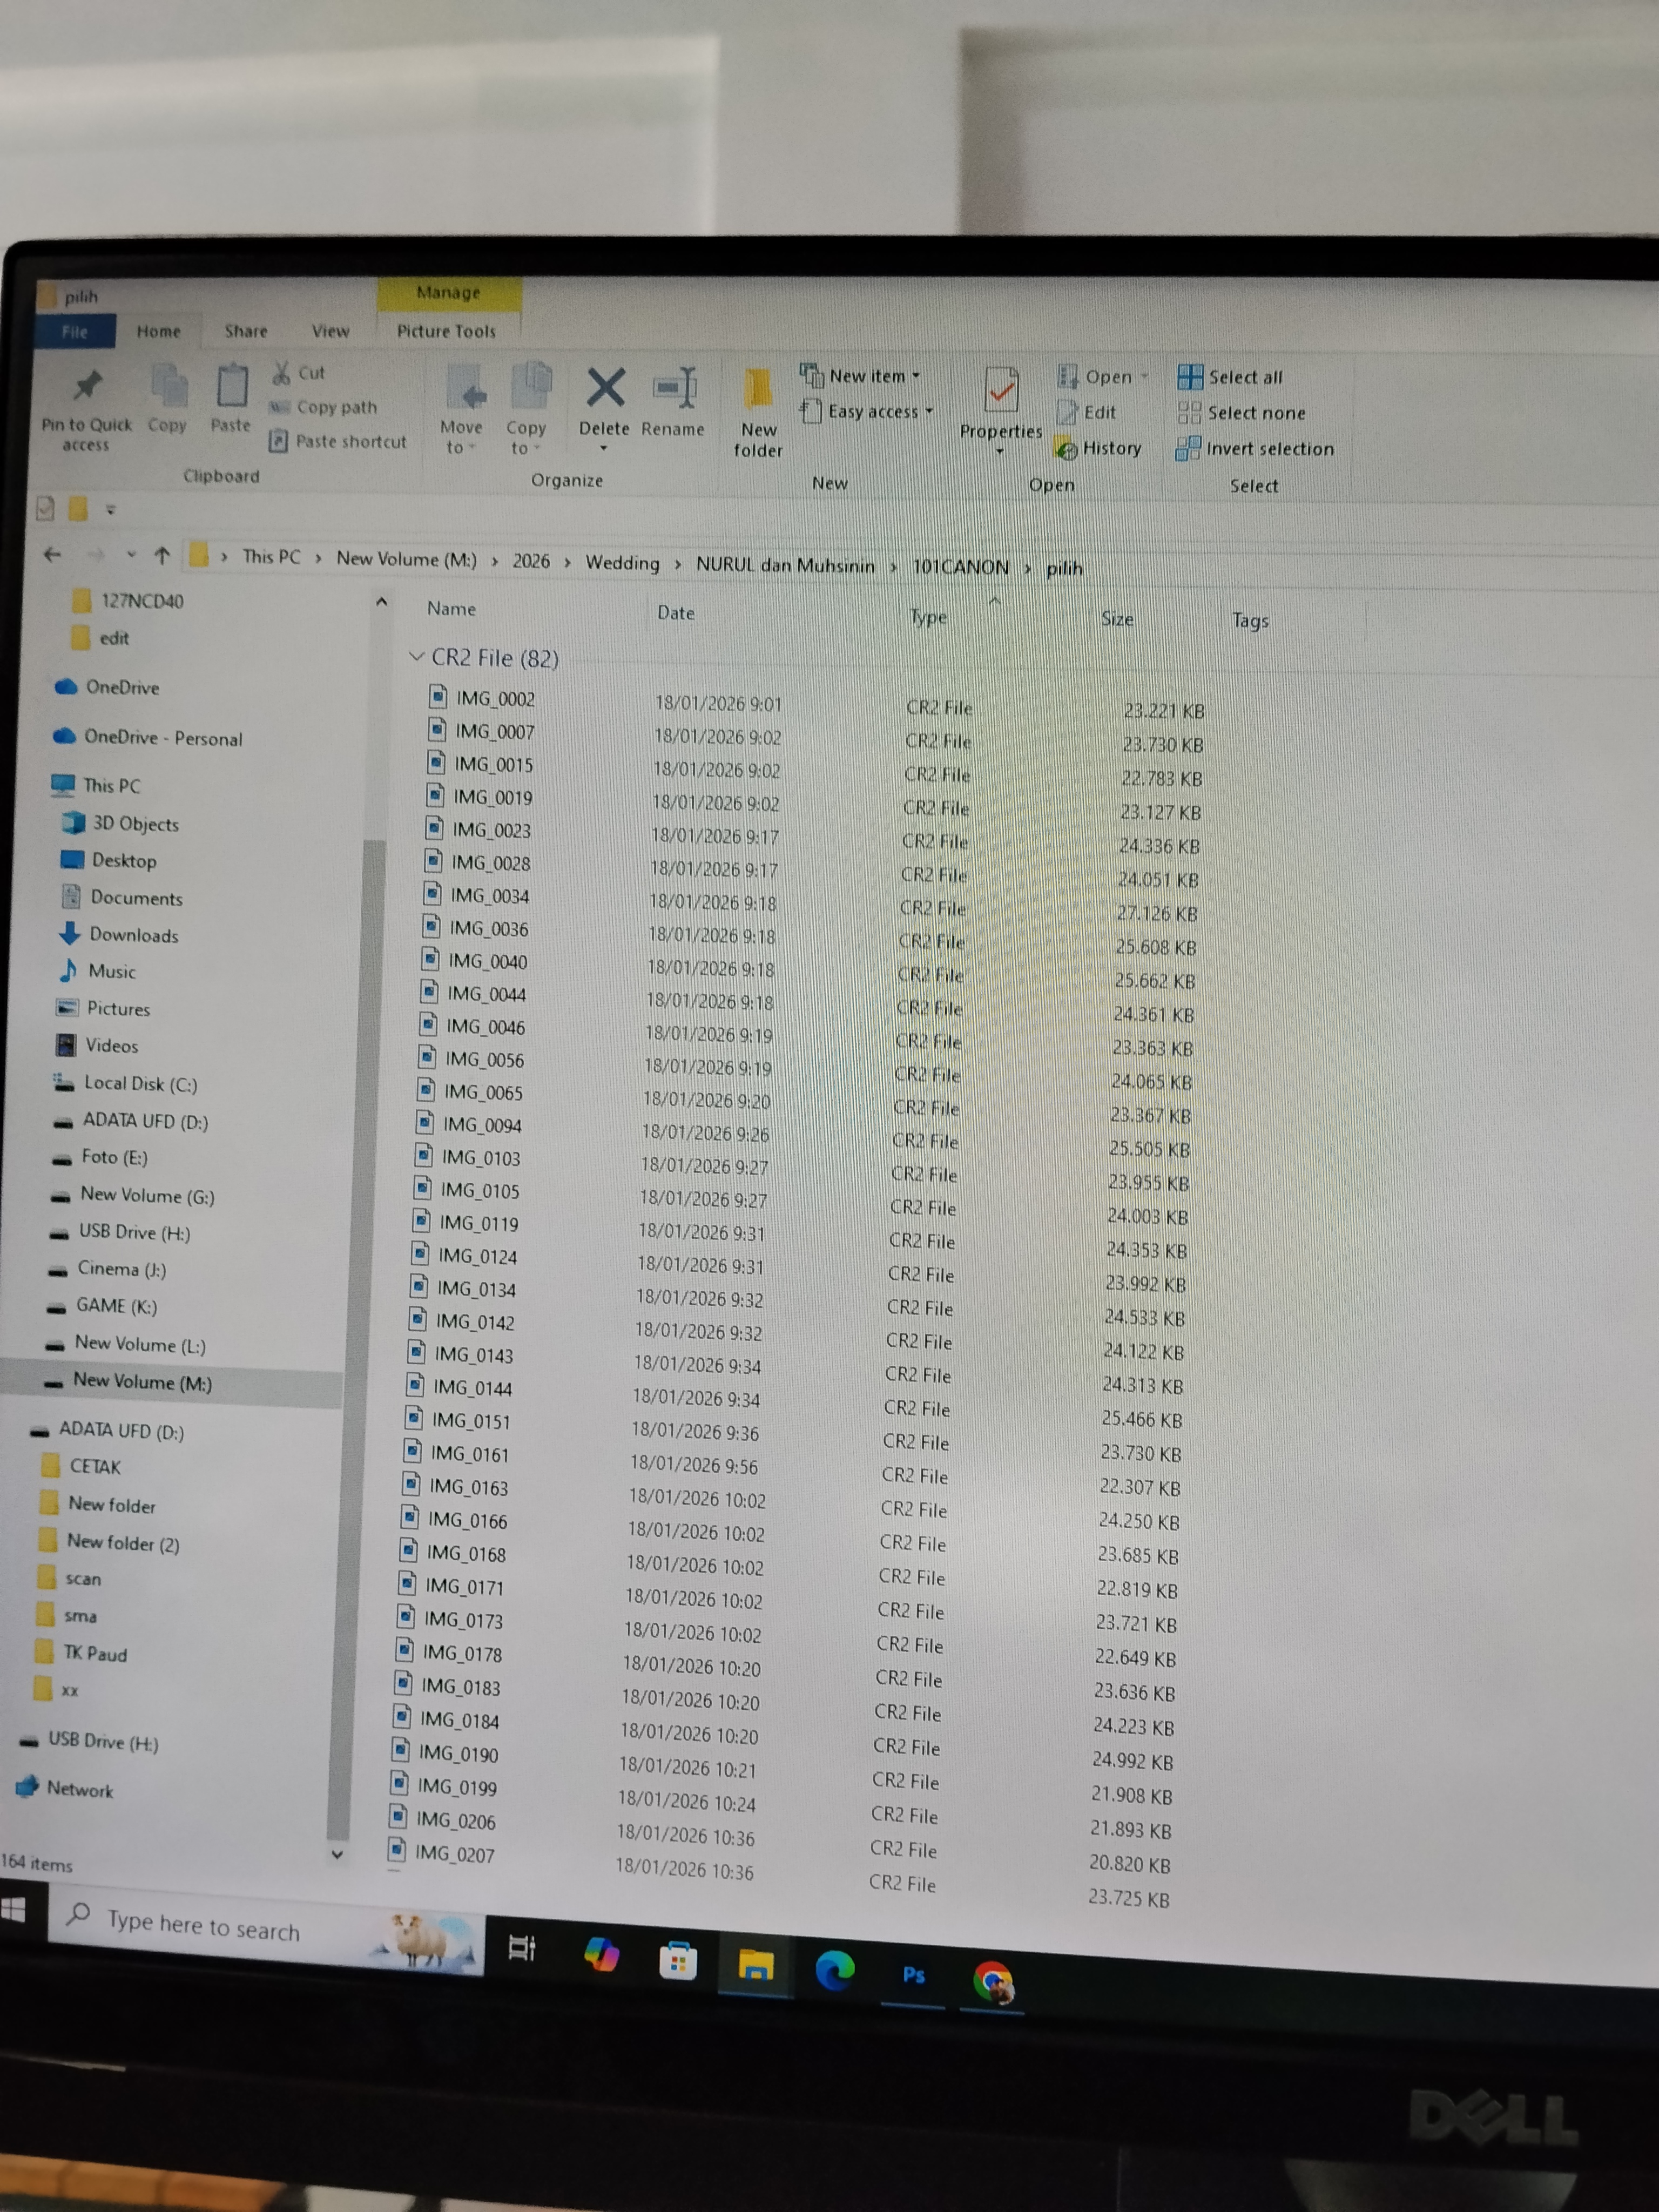Open Photoshop from the taskbar
Image resolution: width=1659 pixels, height=2212 pixels.
click(913, 1975)
